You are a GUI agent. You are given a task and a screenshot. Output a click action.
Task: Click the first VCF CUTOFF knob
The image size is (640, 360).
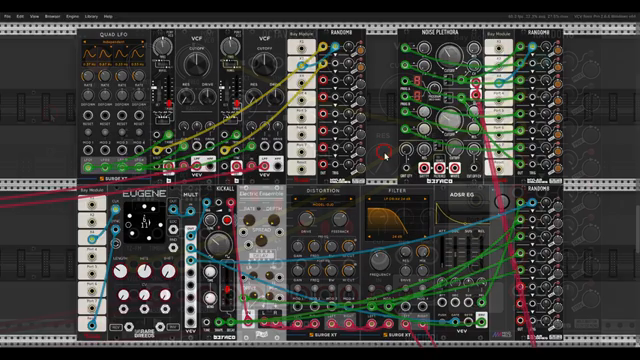(197, 64)
